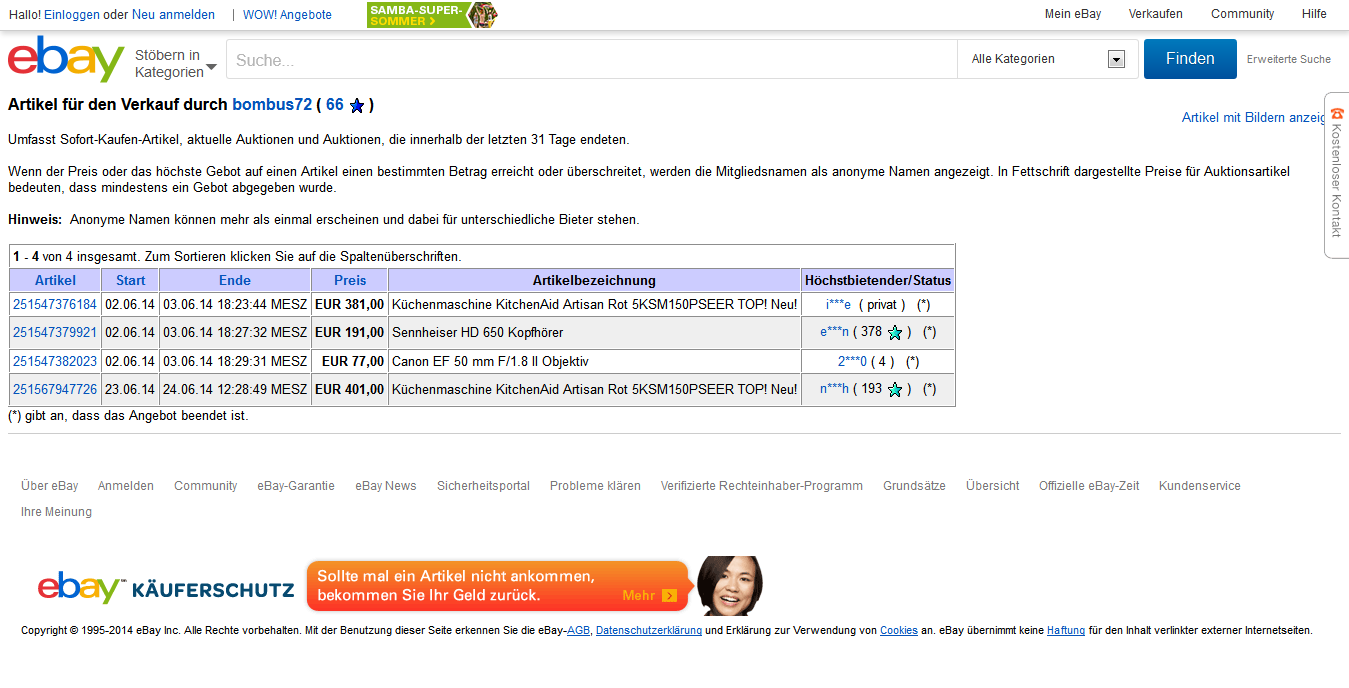
Task: Click the eBay logo
Action: click(66, 60)
